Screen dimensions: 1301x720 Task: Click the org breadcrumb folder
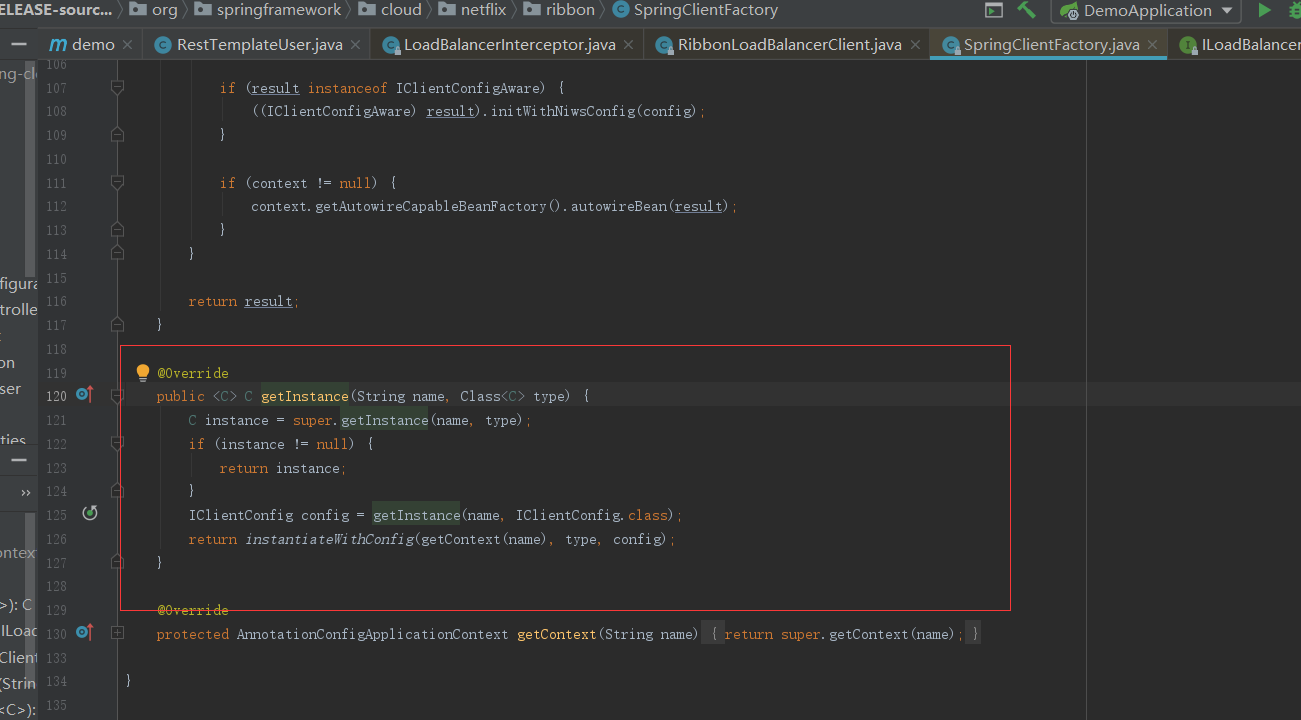tap(154, 10)
